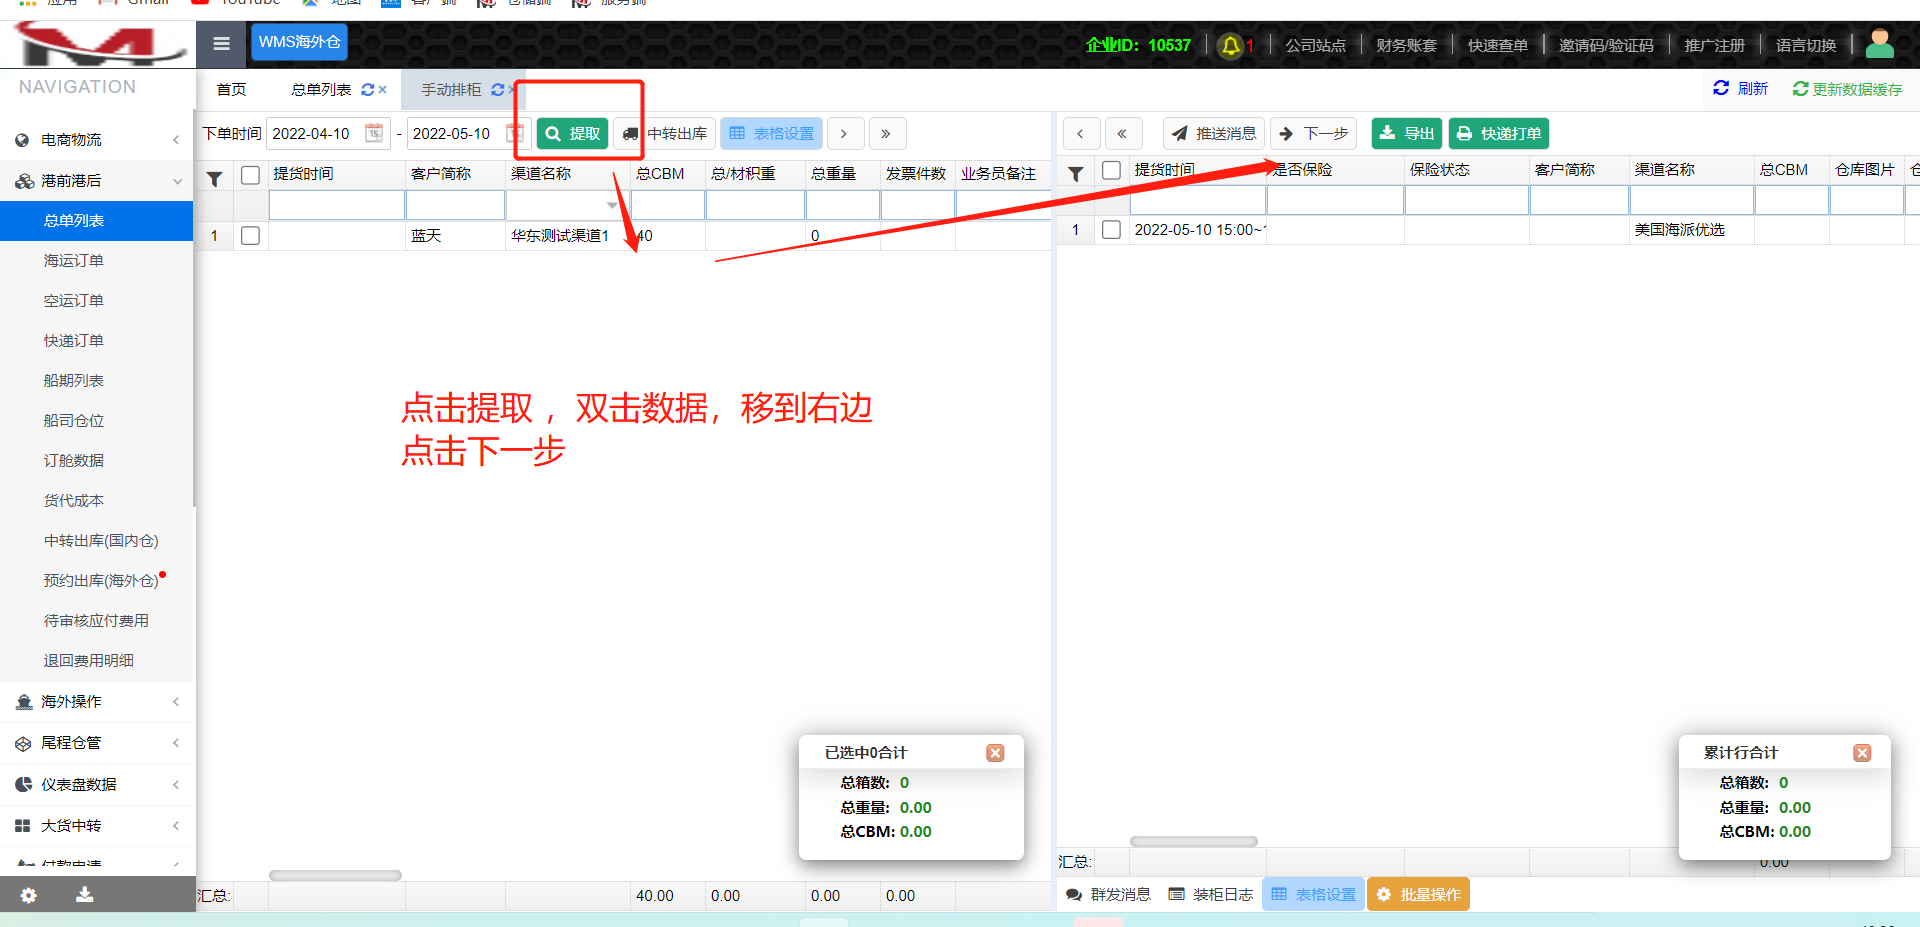Image resolution: width=1920 pixels, height=927 pixels.
Task: Focus the 提货时间 filter field in left table
Action: click(x=337, y=205)
